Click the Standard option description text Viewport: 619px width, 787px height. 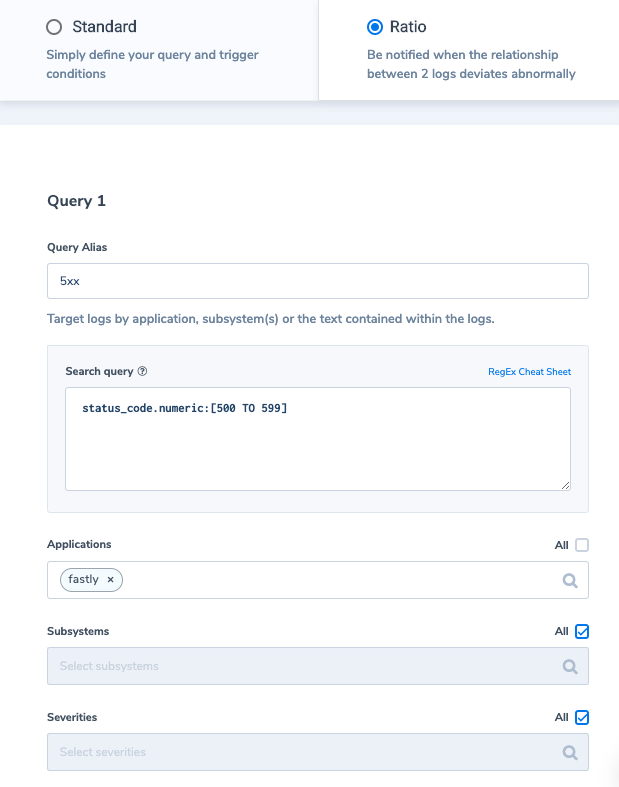[152, 64]
